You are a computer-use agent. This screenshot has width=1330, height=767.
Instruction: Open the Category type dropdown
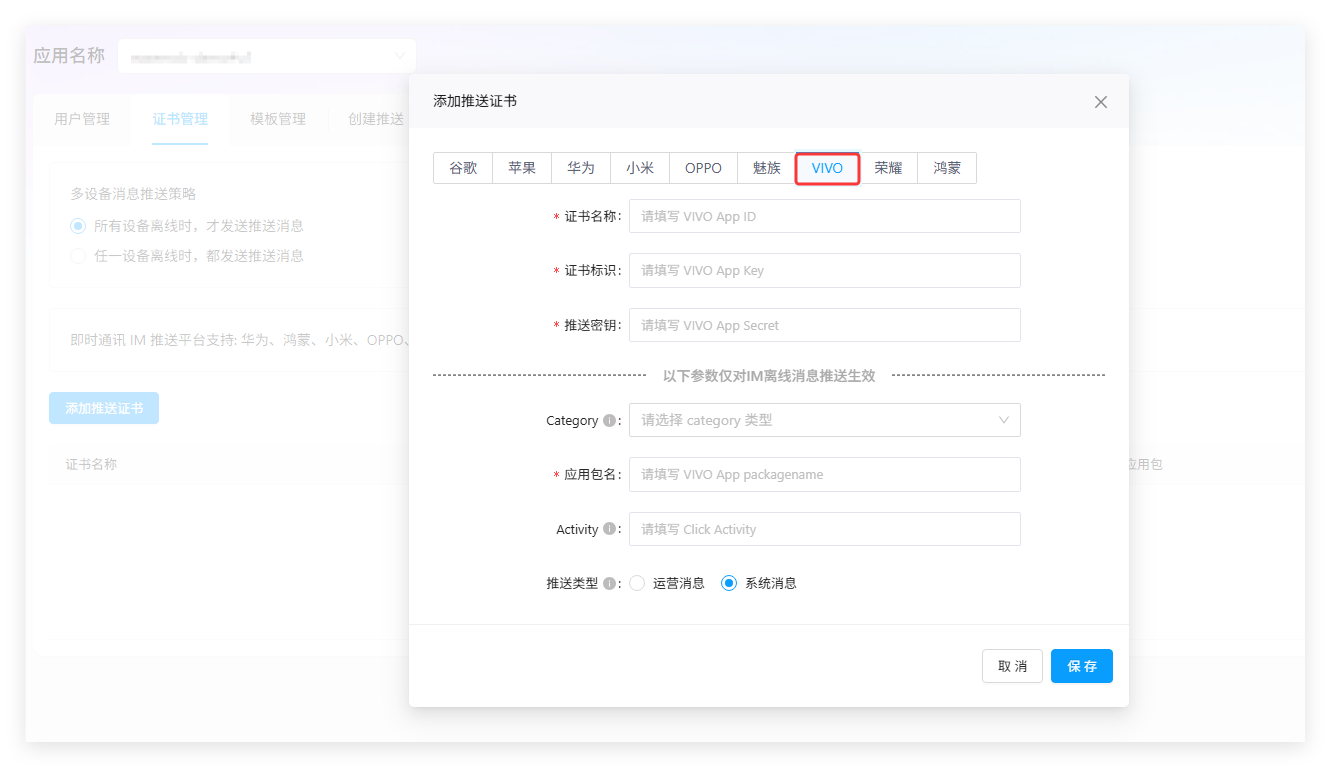pos(824,420)
